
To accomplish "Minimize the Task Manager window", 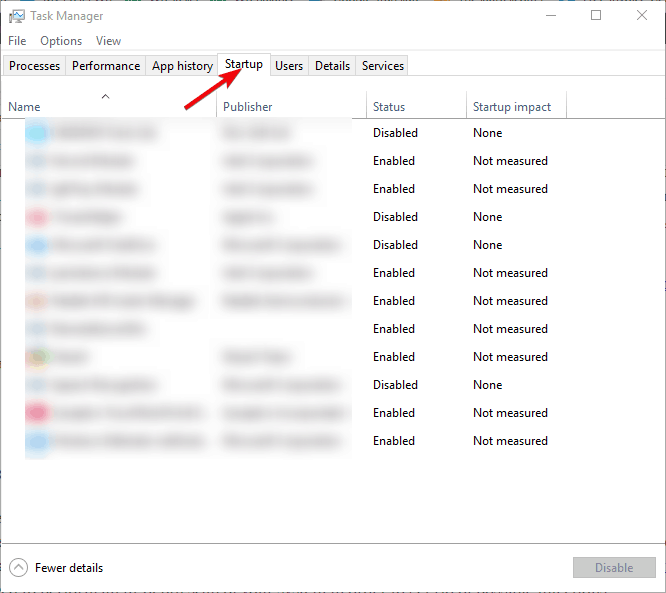I will (x=551, y=16).
